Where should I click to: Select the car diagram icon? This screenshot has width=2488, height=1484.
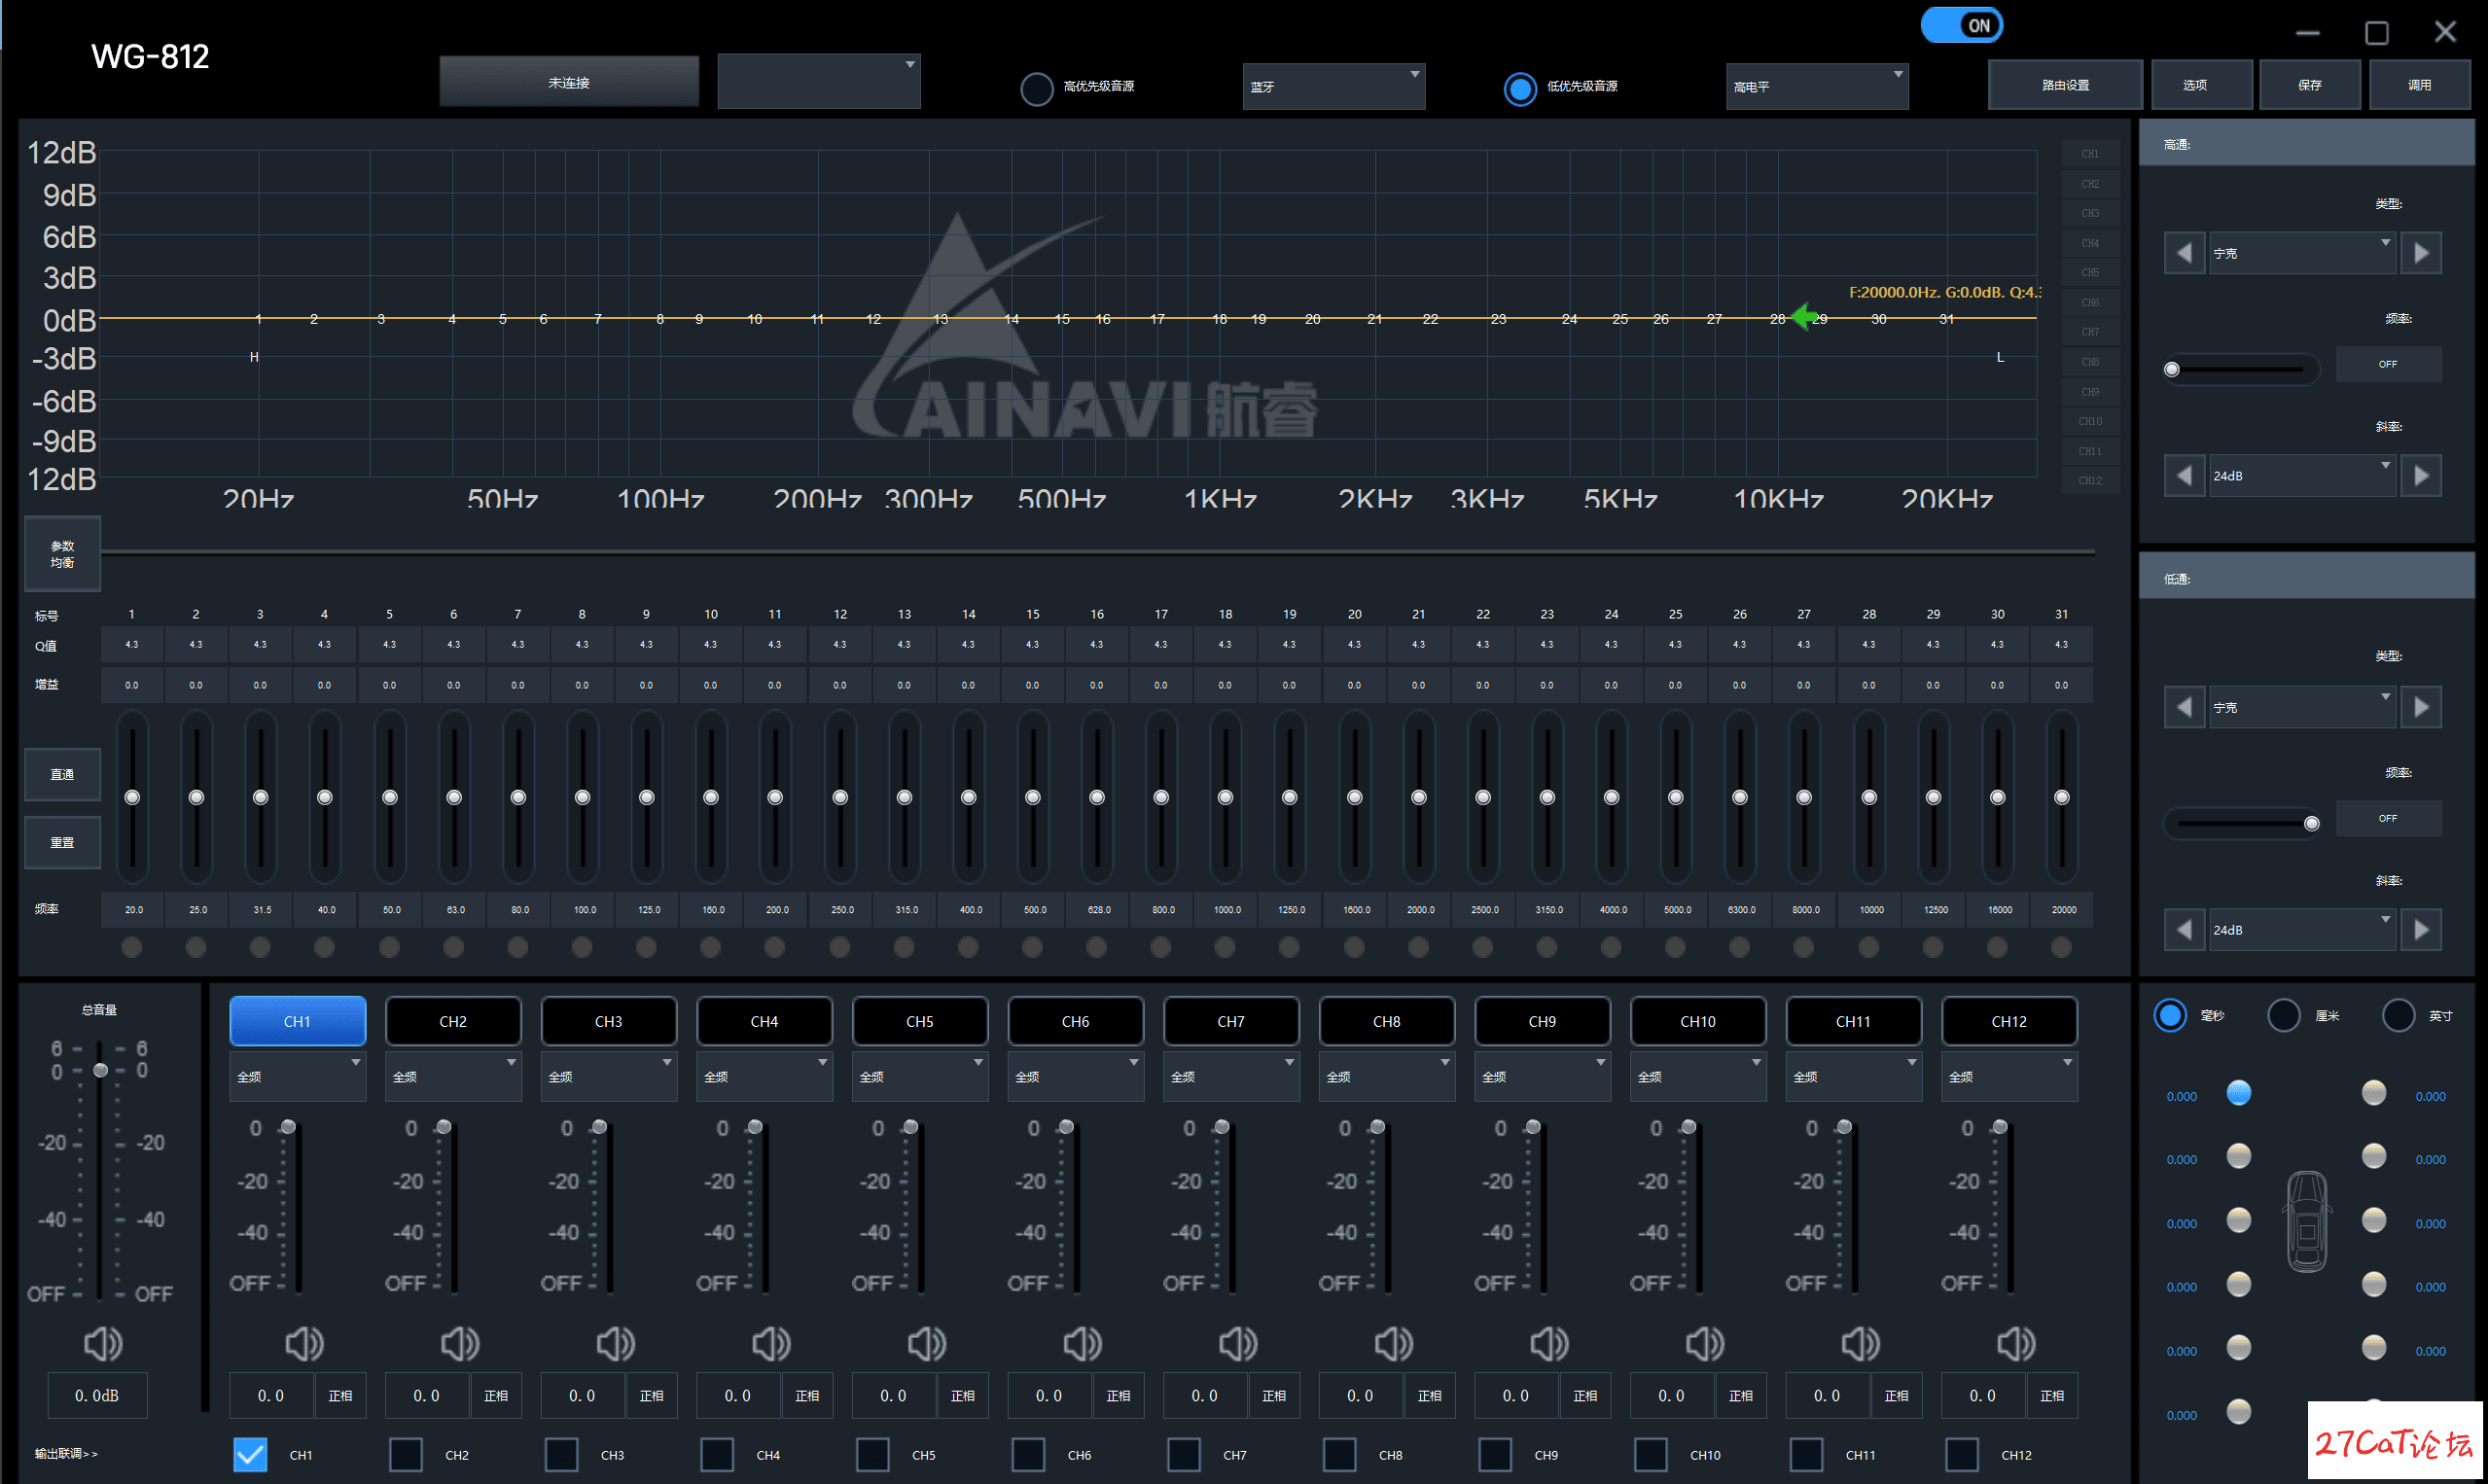2307,1221
